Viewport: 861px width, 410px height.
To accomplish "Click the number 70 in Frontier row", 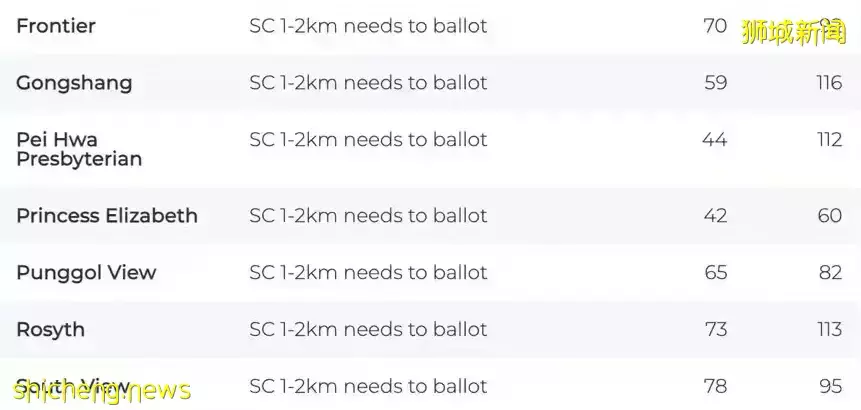I will point(715,26).
